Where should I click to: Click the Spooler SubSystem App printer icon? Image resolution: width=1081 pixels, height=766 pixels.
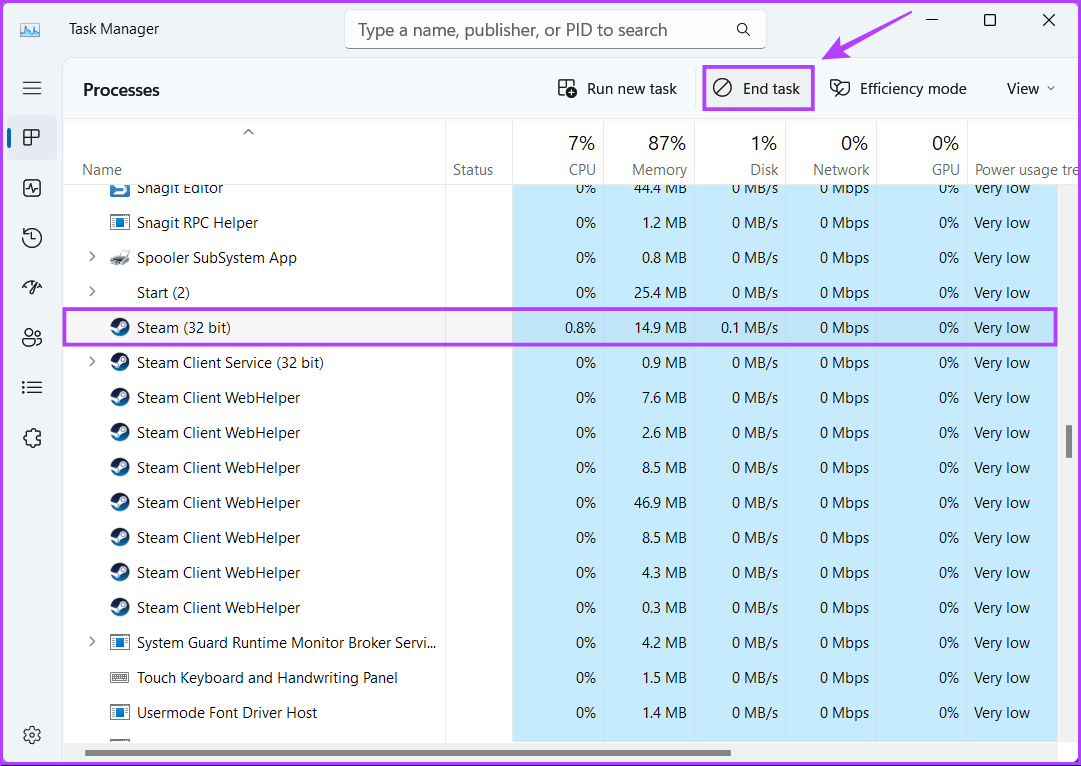pos(120,258)
